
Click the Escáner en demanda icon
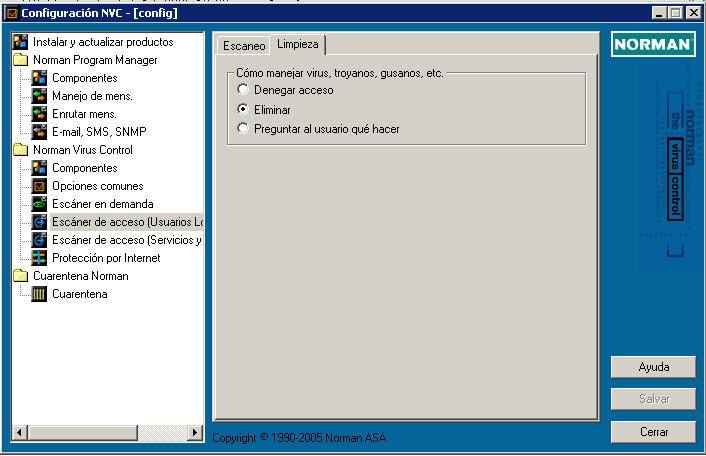(x=39, y=204)
